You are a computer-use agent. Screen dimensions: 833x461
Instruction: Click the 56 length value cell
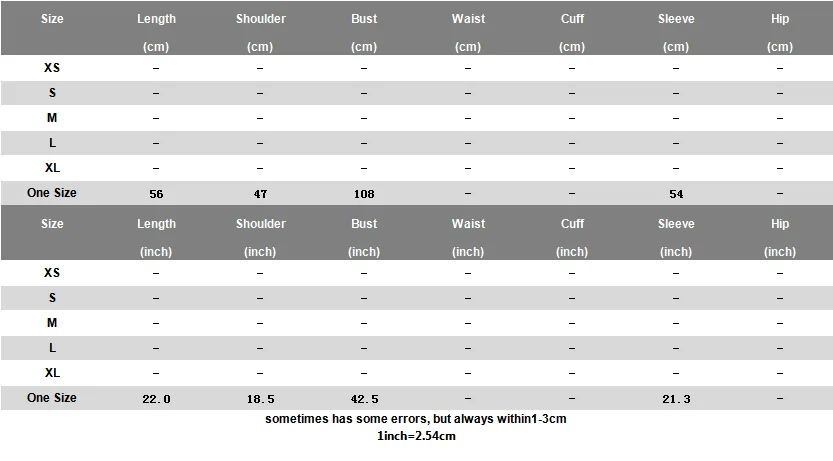pos(156,194)
